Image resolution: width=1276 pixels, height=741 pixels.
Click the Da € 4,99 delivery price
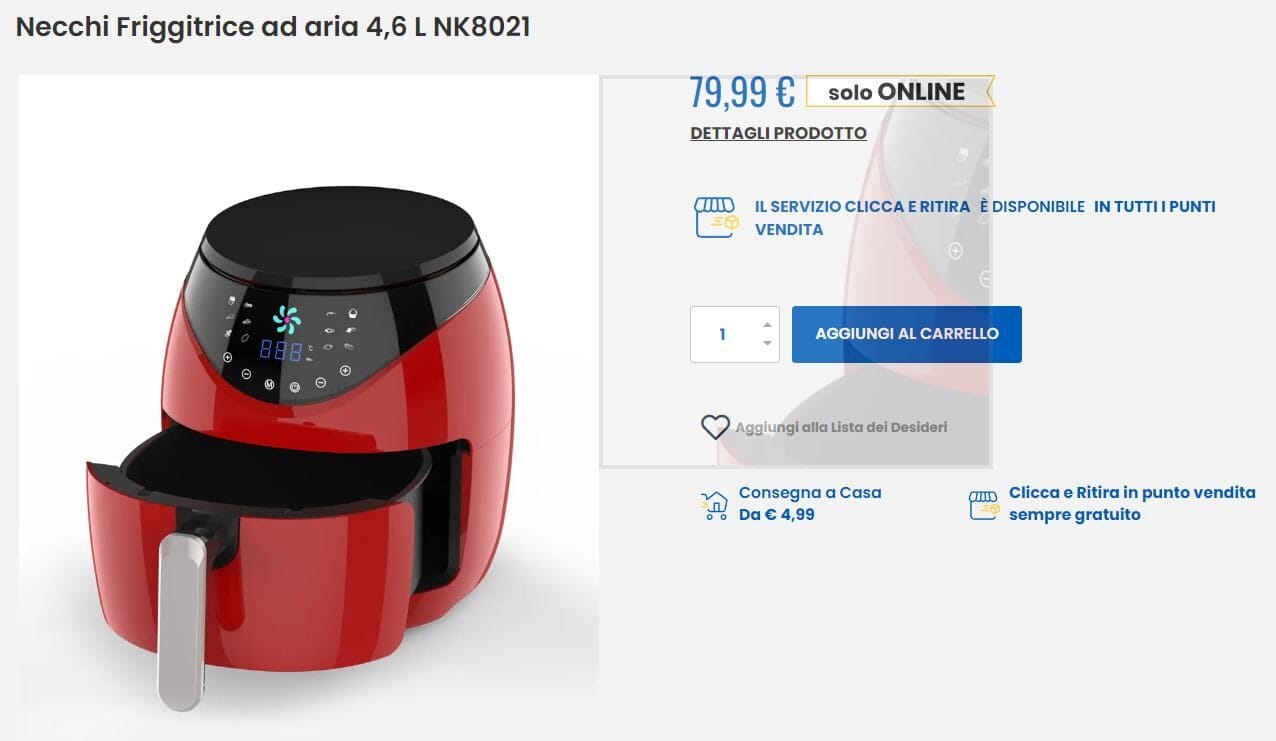tap(777, 515)
